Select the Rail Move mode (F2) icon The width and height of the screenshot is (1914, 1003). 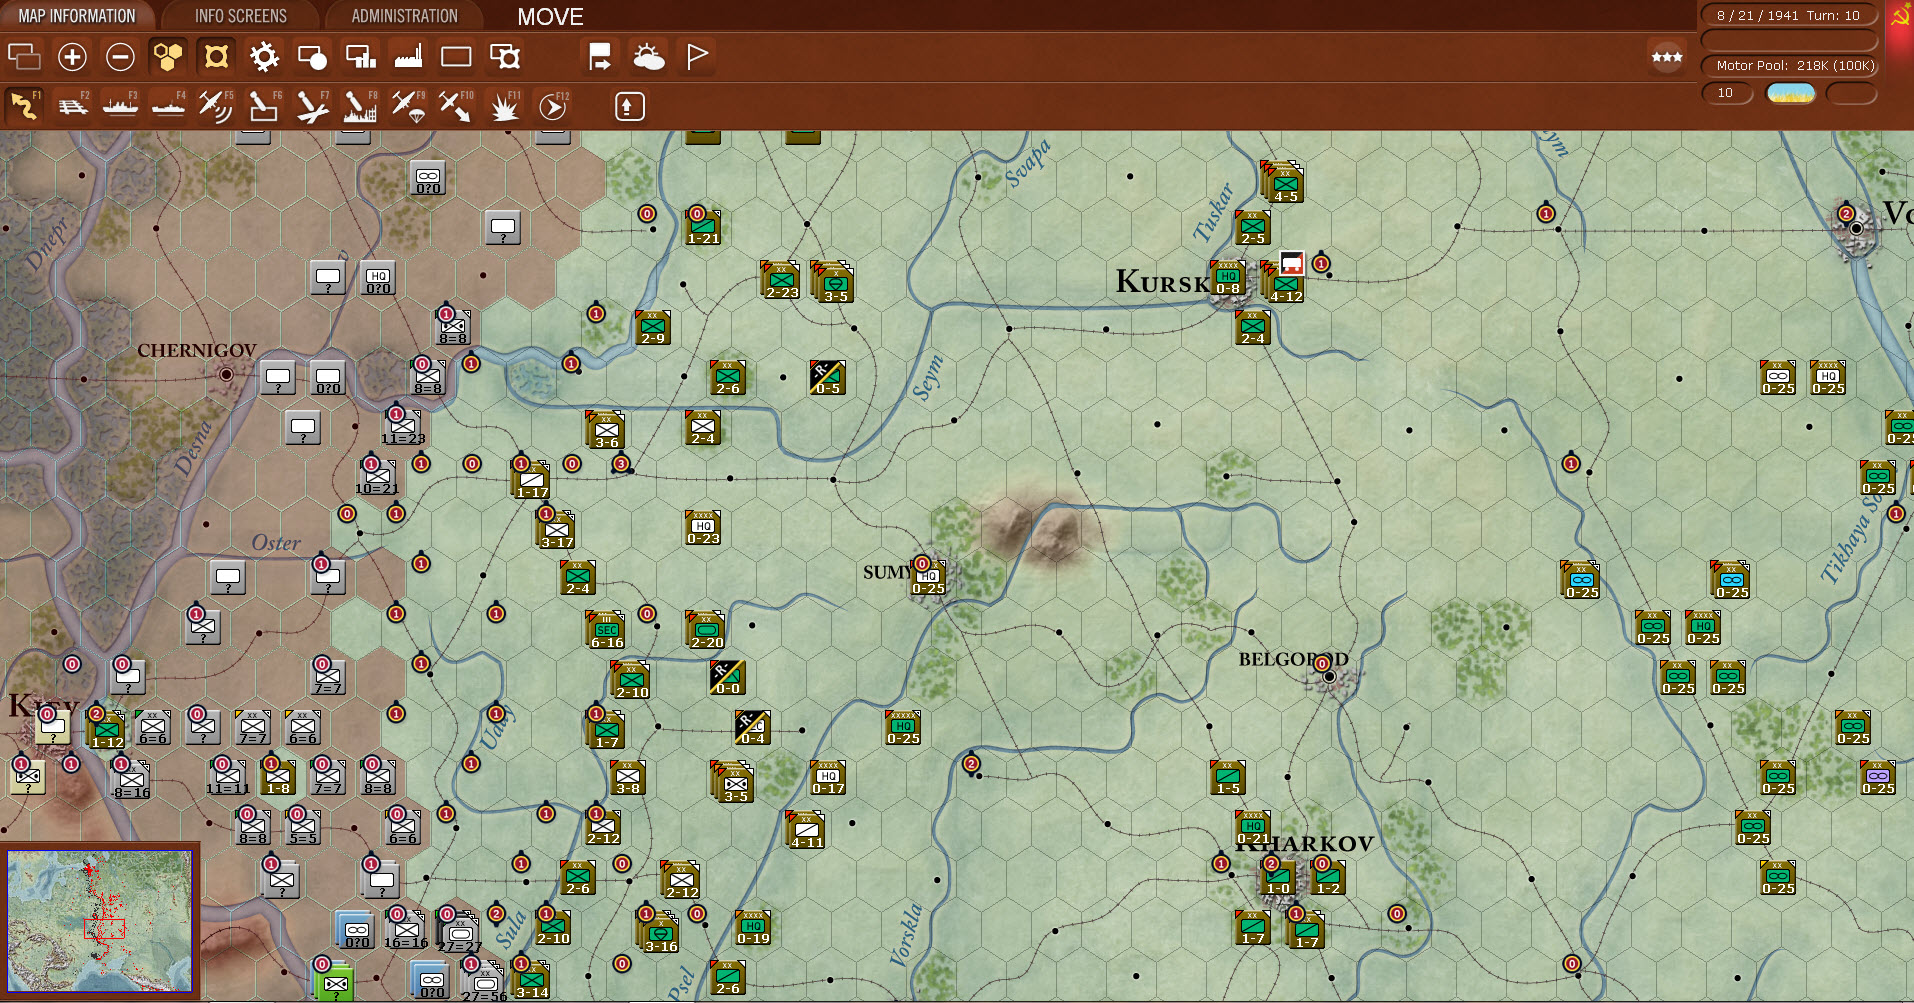72,106
